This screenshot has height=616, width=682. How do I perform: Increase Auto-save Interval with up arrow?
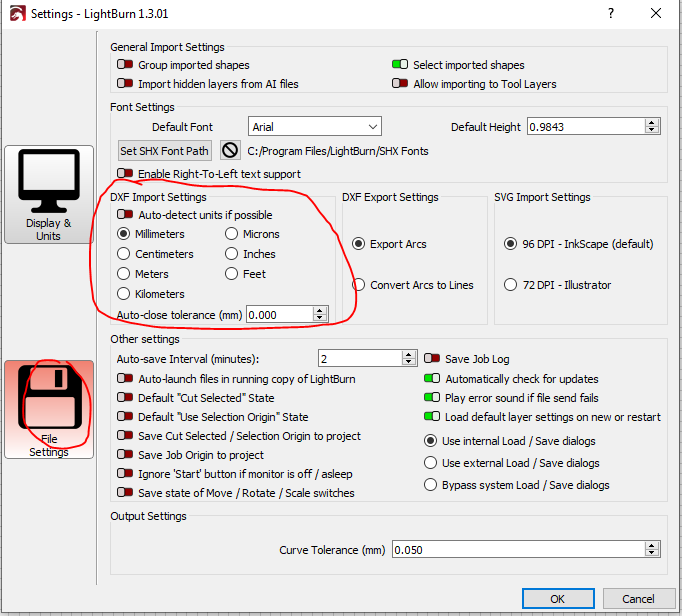tap(408, 355)
